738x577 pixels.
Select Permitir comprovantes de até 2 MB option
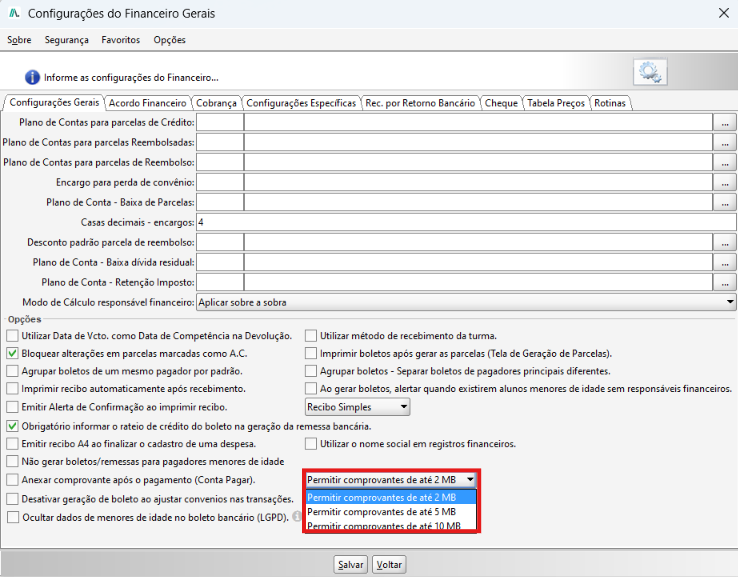pos(391,497)
